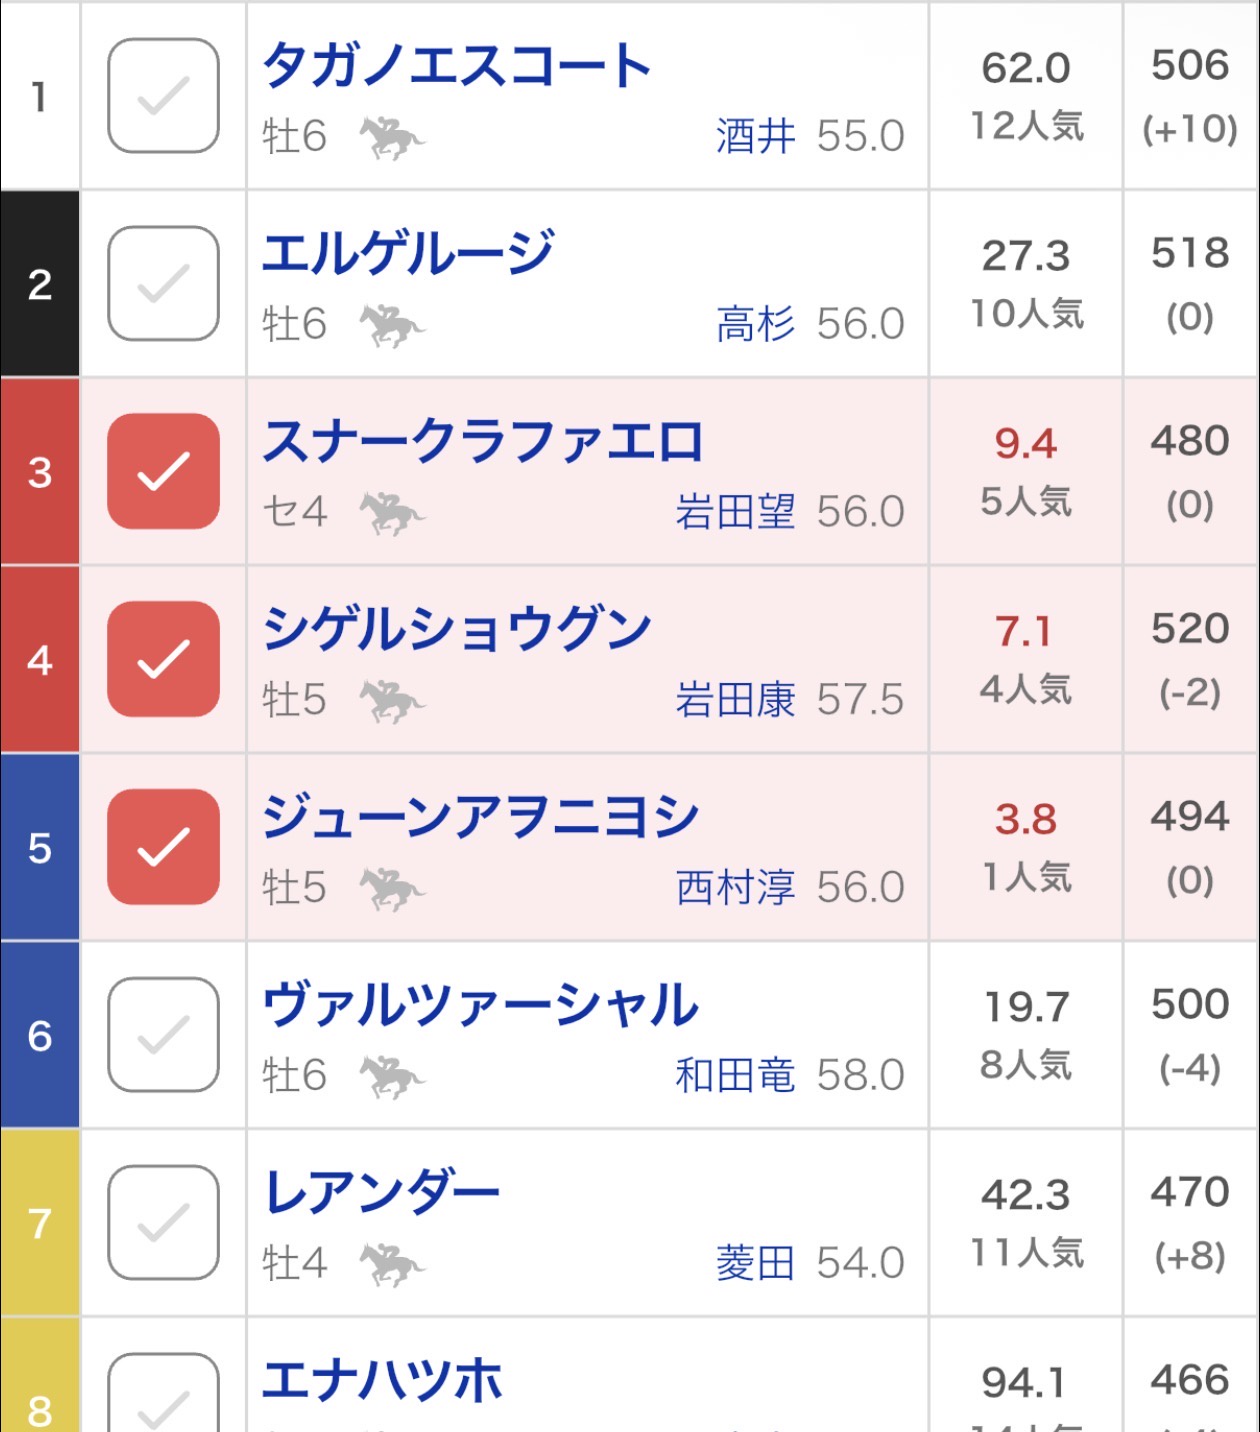Select the レアンダー horse name
The width and height of the screenshot is (1260, 1432).
381,1193
